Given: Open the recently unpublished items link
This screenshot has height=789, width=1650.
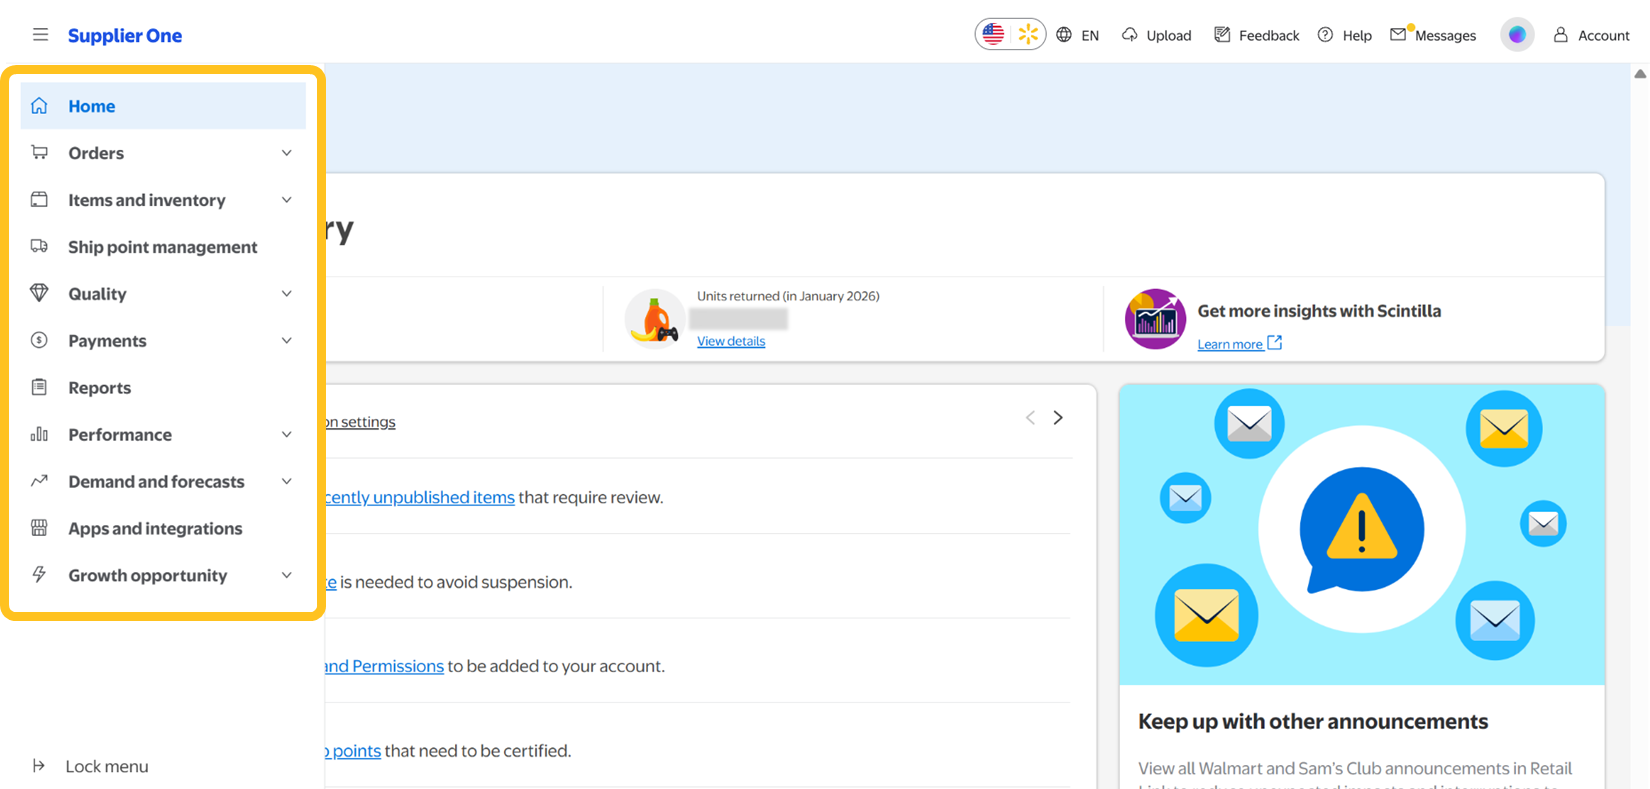Looking at the screenshot, I should coord(420,498).
